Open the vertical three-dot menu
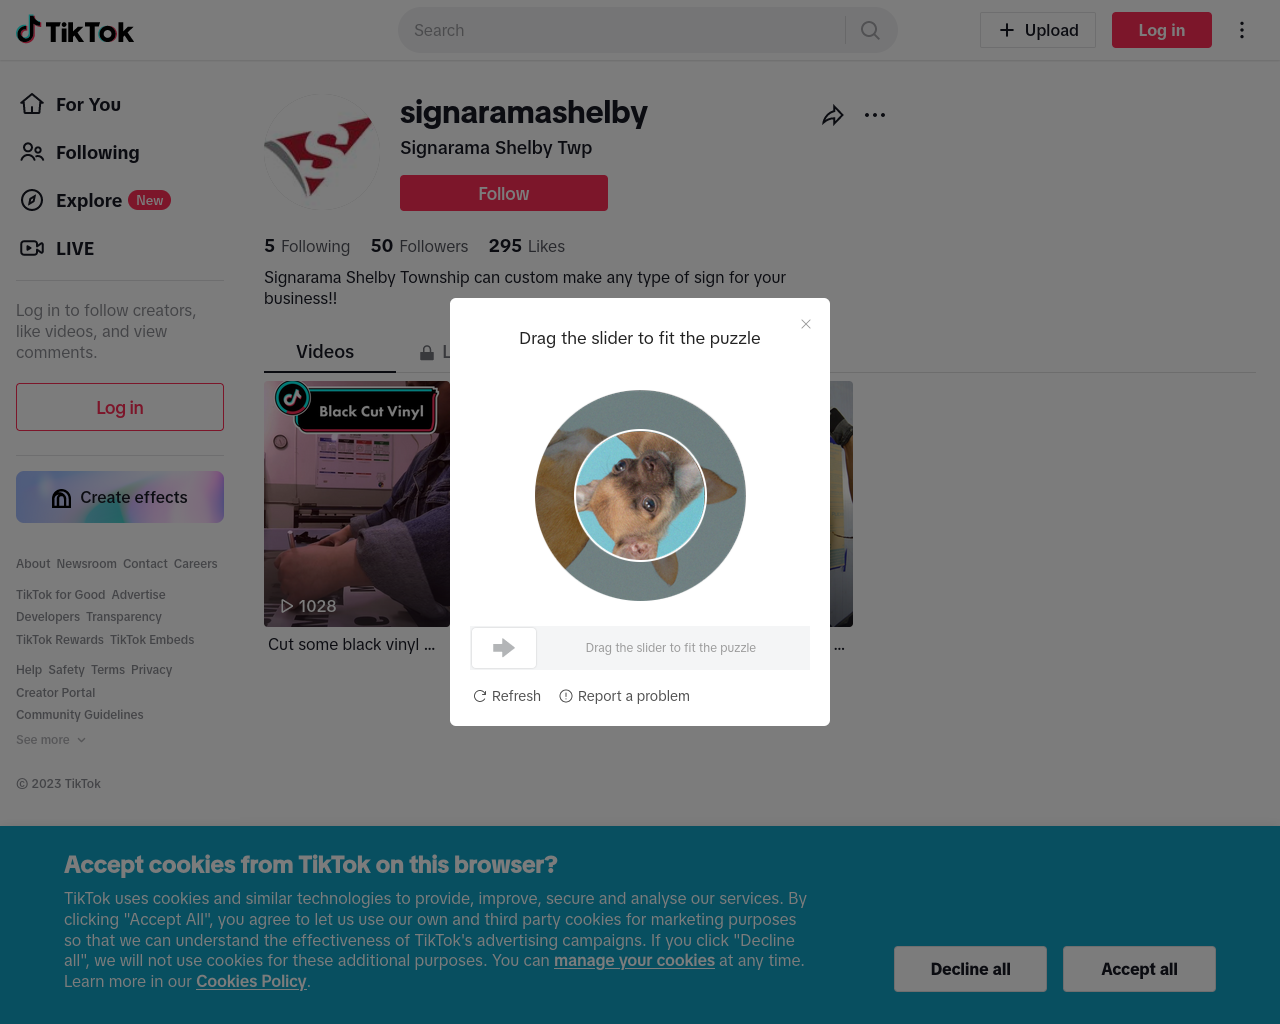1280x1024 pixels. coord(1242,30)
